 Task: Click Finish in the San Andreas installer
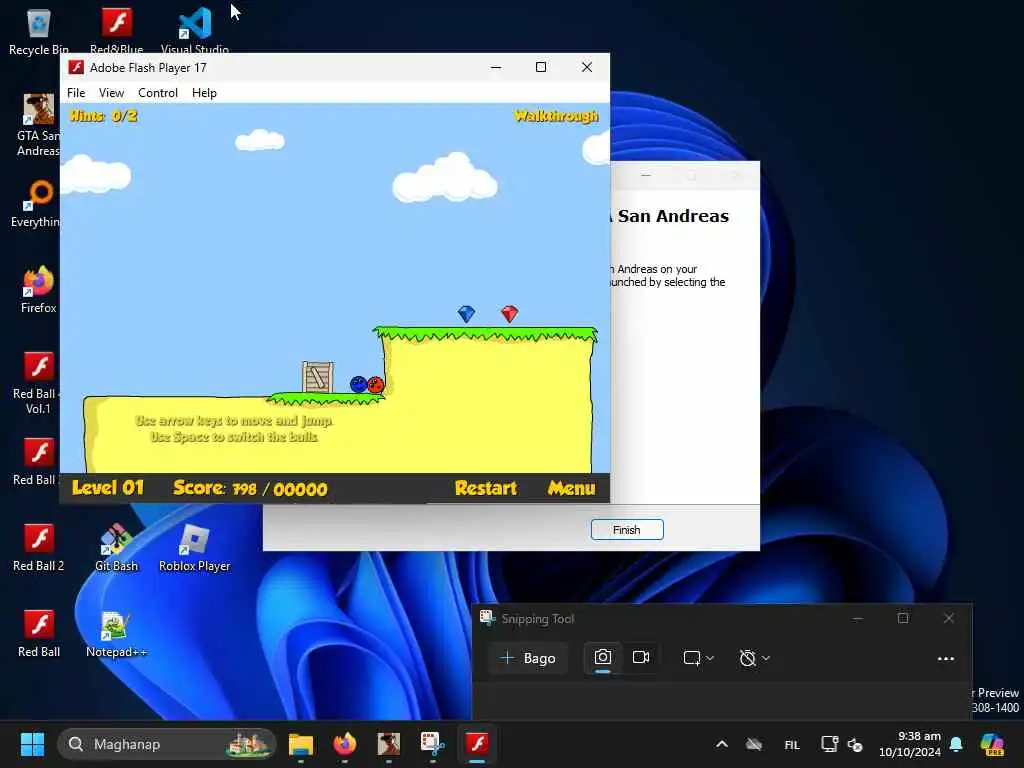[x=627, y=530]
